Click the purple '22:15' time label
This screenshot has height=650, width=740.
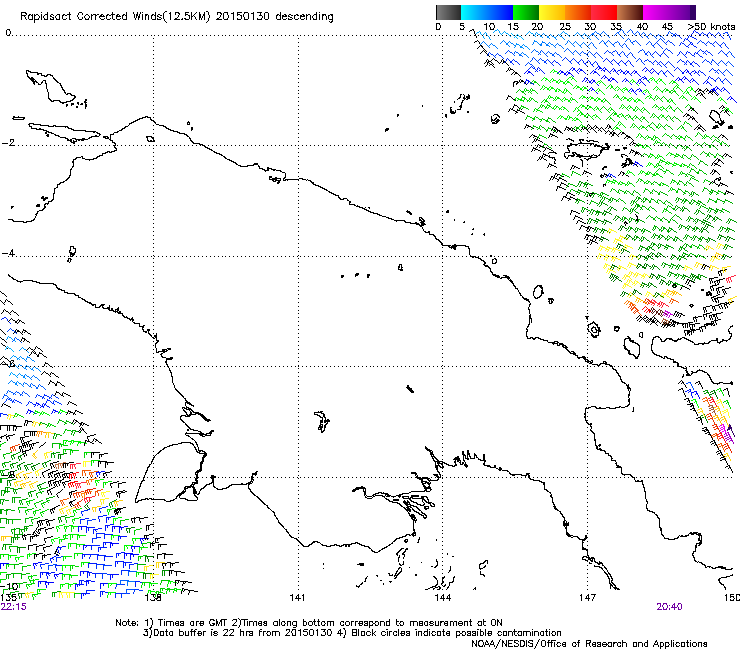click(14, 607)
